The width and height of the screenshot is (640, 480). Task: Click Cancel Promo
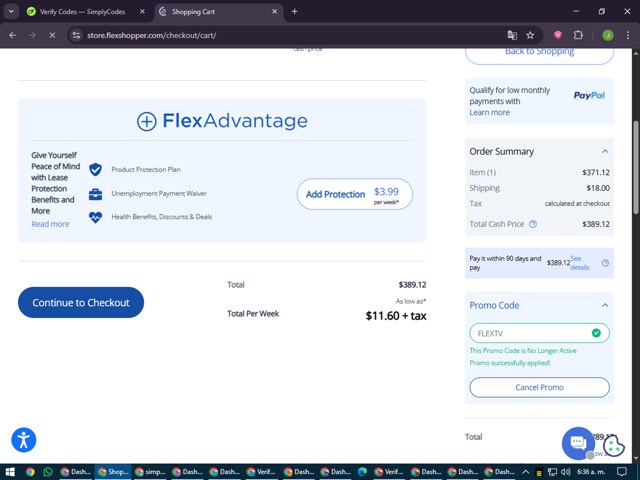539,387
